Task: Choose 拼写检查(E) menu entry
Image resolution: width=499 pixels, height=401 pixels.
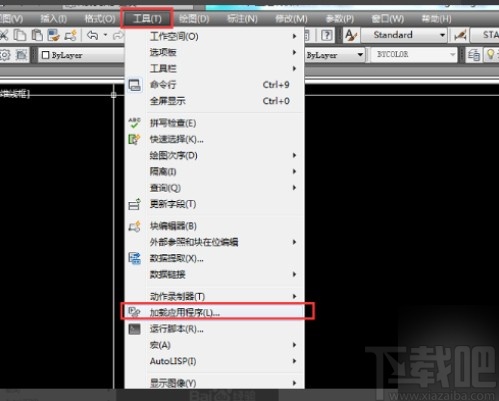Action: pos(214,123)
